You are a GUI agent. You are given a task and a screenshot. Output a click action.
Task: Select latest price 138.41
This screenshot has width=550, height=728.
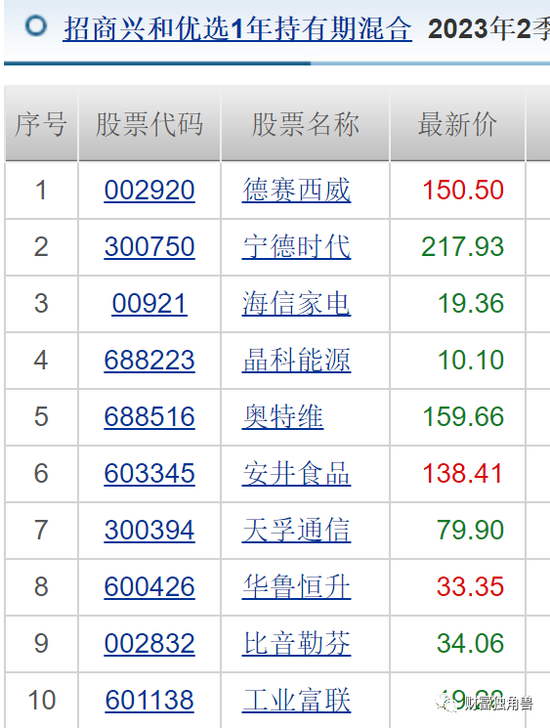pyautogui.click(x=463, y=474)
